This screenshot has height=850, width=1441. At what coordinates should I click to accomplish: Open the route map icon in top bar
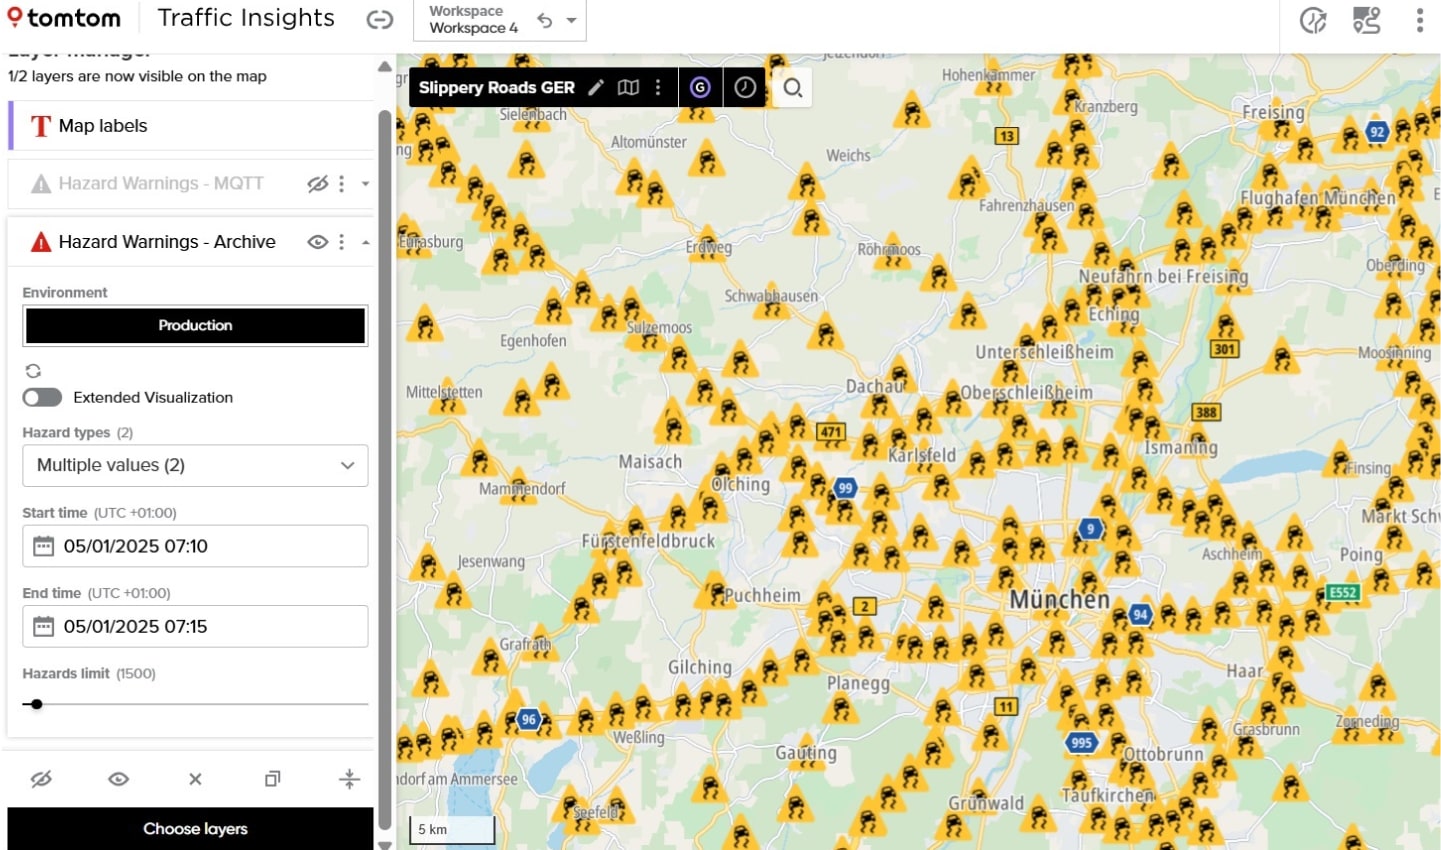[x=1367, y=20]
